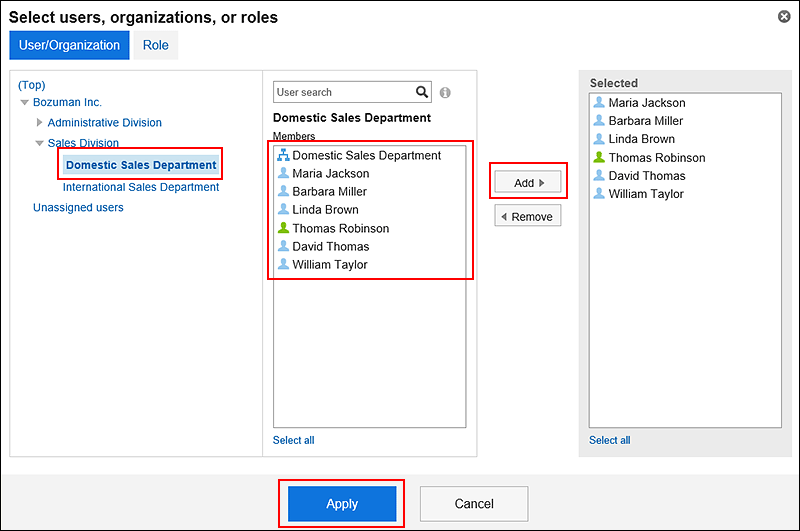Select Barbara Miller name in Members list
Image resolution: width=800 pixels, height=531 pixels.
point(330,191)
